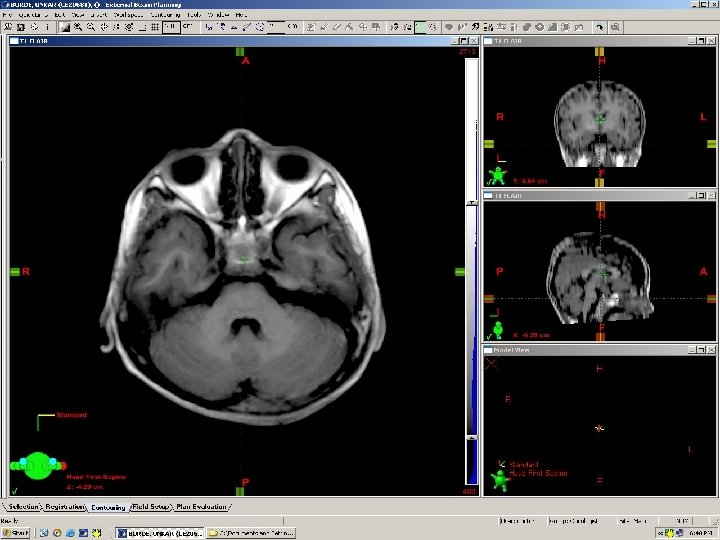
Task: Click the 'i' information toolbar icon
Action: tap(47, 27)
